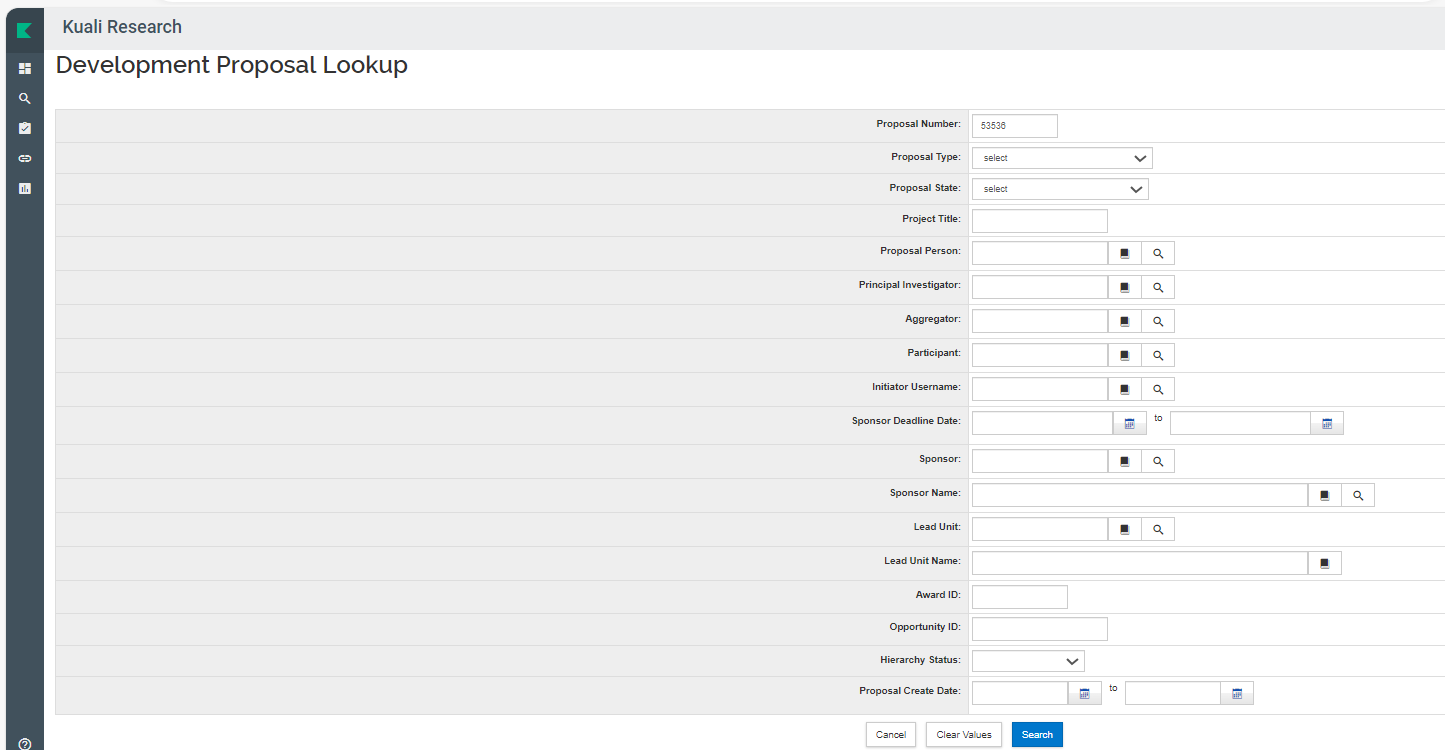Open the search icon in the left sidebar
This screenshot has height=750, width=1445.
(x=25, y=98)
